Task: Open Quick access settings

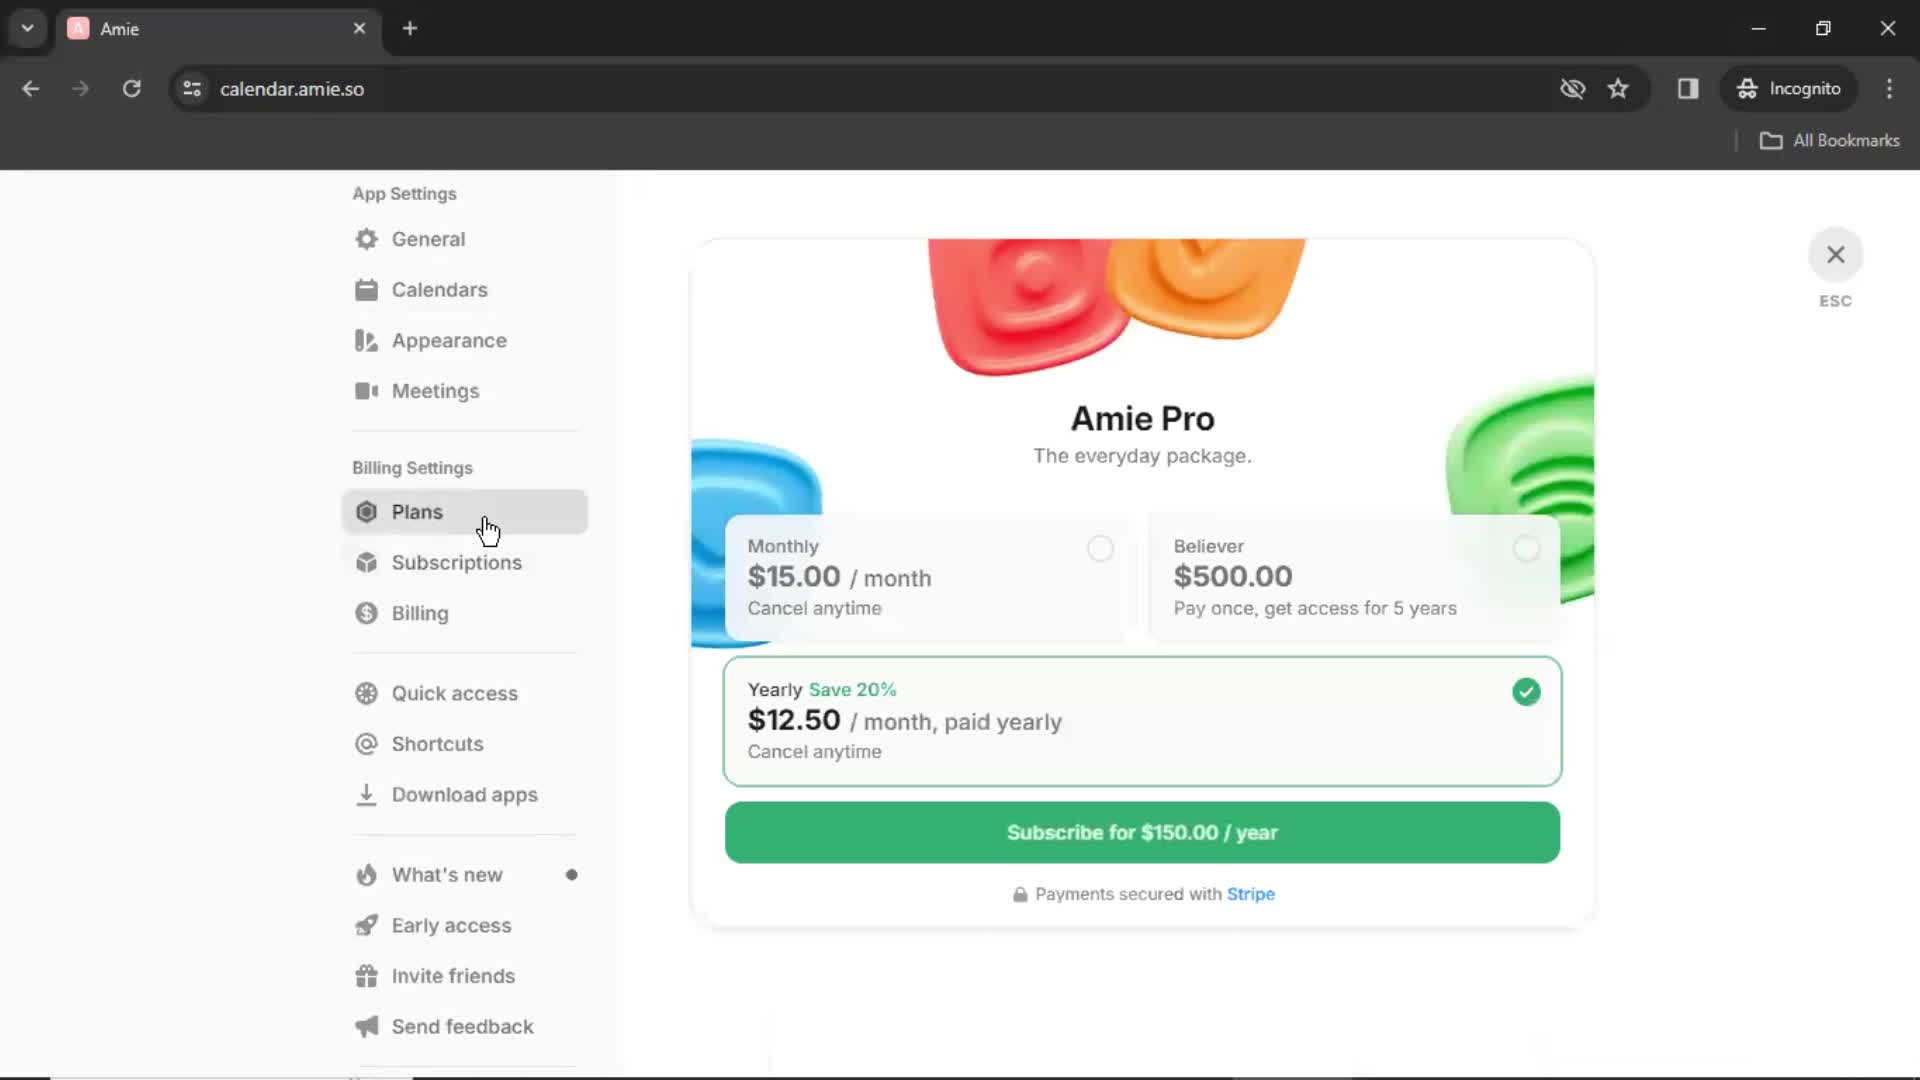Action: [454, 692]
